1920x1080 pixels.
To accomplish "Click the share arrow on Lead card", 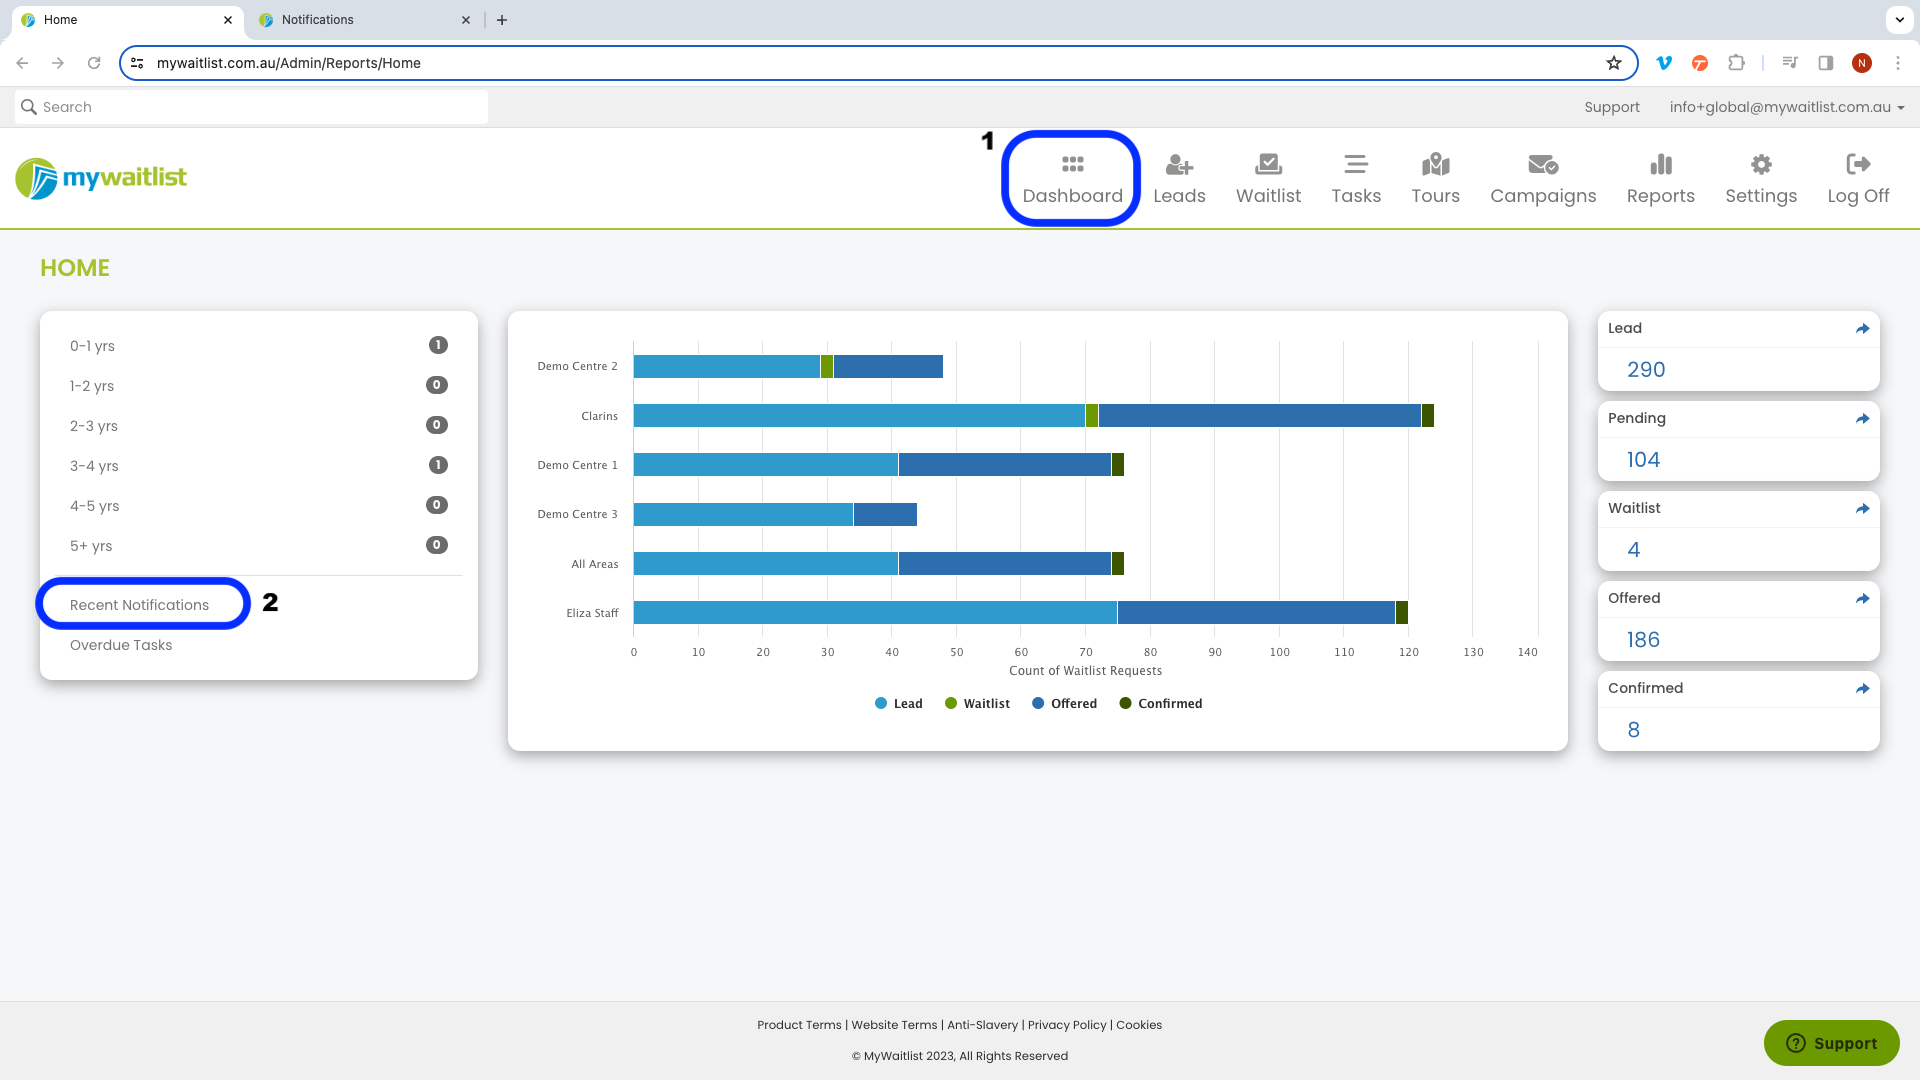I will click(1862, 329).
